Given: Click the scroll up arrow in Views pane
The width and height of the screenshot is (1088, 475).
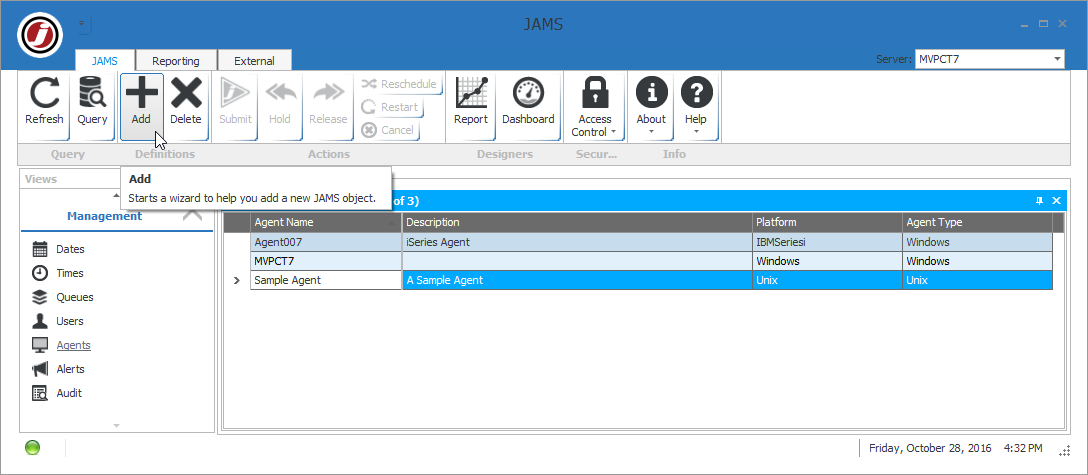Looking at the screenshot, I should (116, 195).
